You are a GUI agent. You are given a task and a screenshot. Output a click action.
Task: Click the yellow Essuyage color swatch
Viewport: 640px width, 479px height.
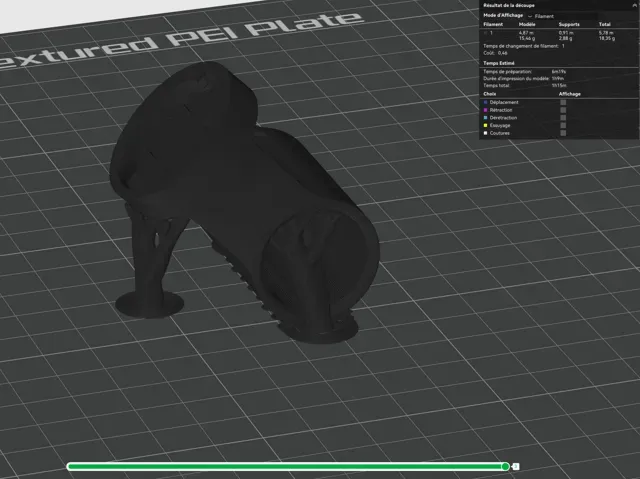click(485, 125)
